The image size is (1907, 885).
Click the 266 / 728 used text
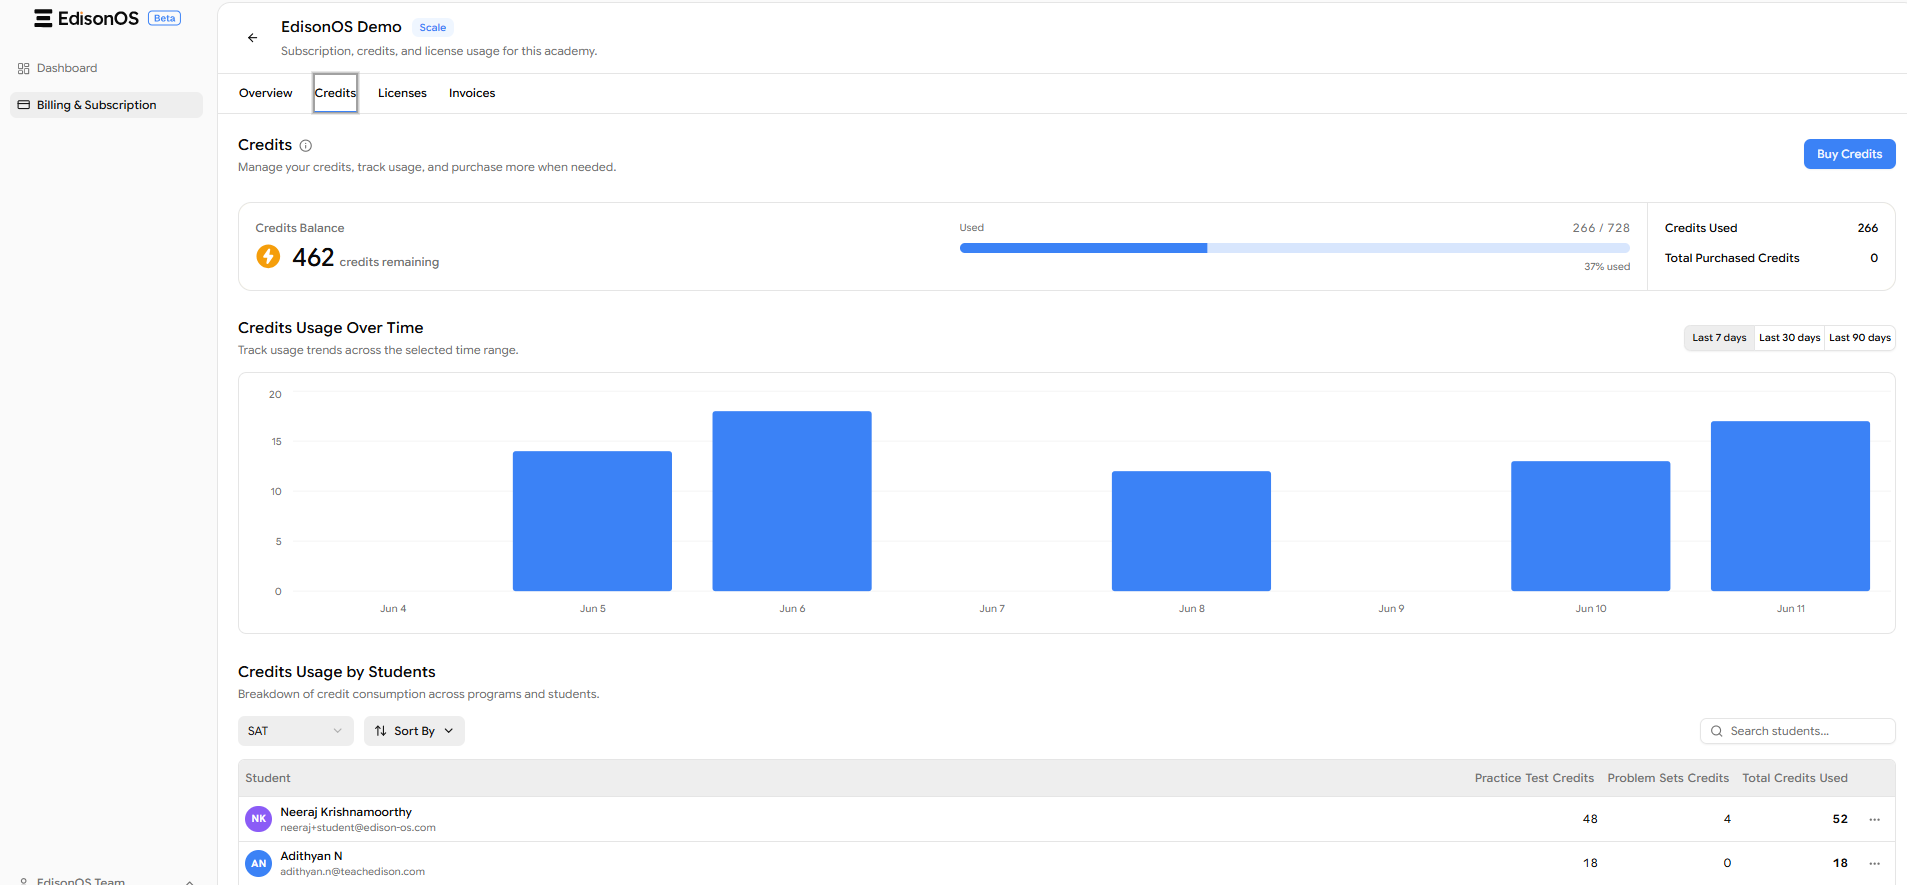coord(1601,228)
